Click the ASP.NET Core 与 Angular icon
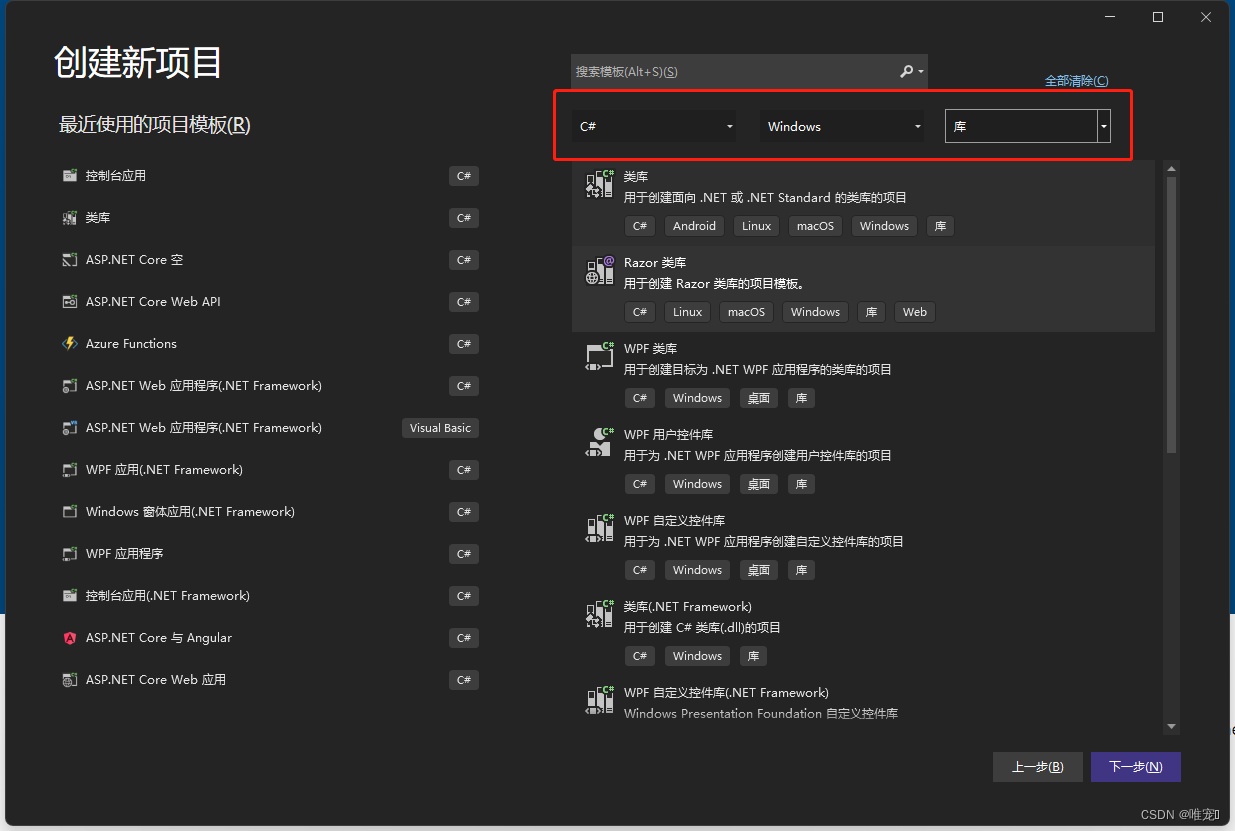Screen dimensions: 1235x831 point(70,638)
